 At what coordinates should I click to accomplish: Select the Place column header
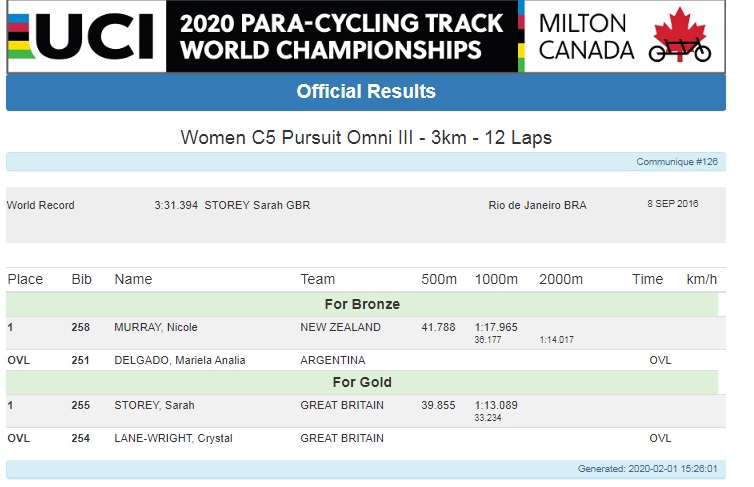[x=25, y=279]
